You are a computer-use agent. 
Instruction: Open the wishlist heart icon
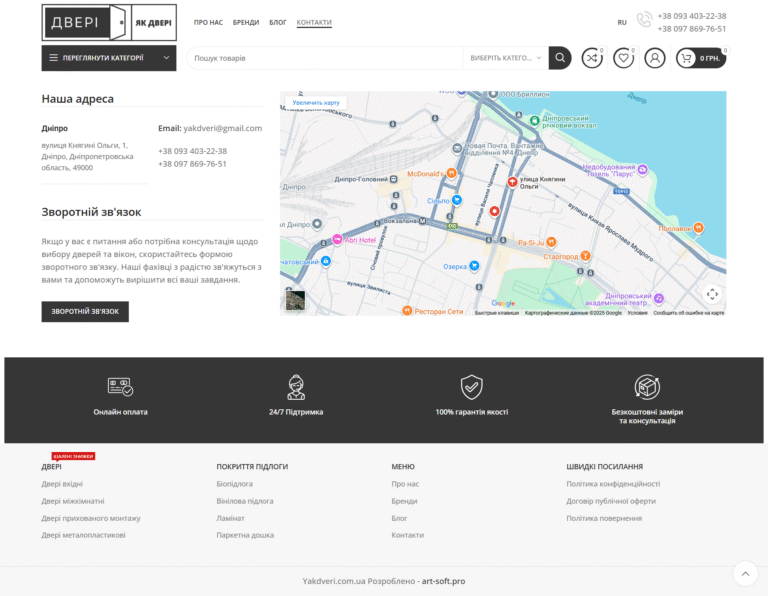(624, 58)
